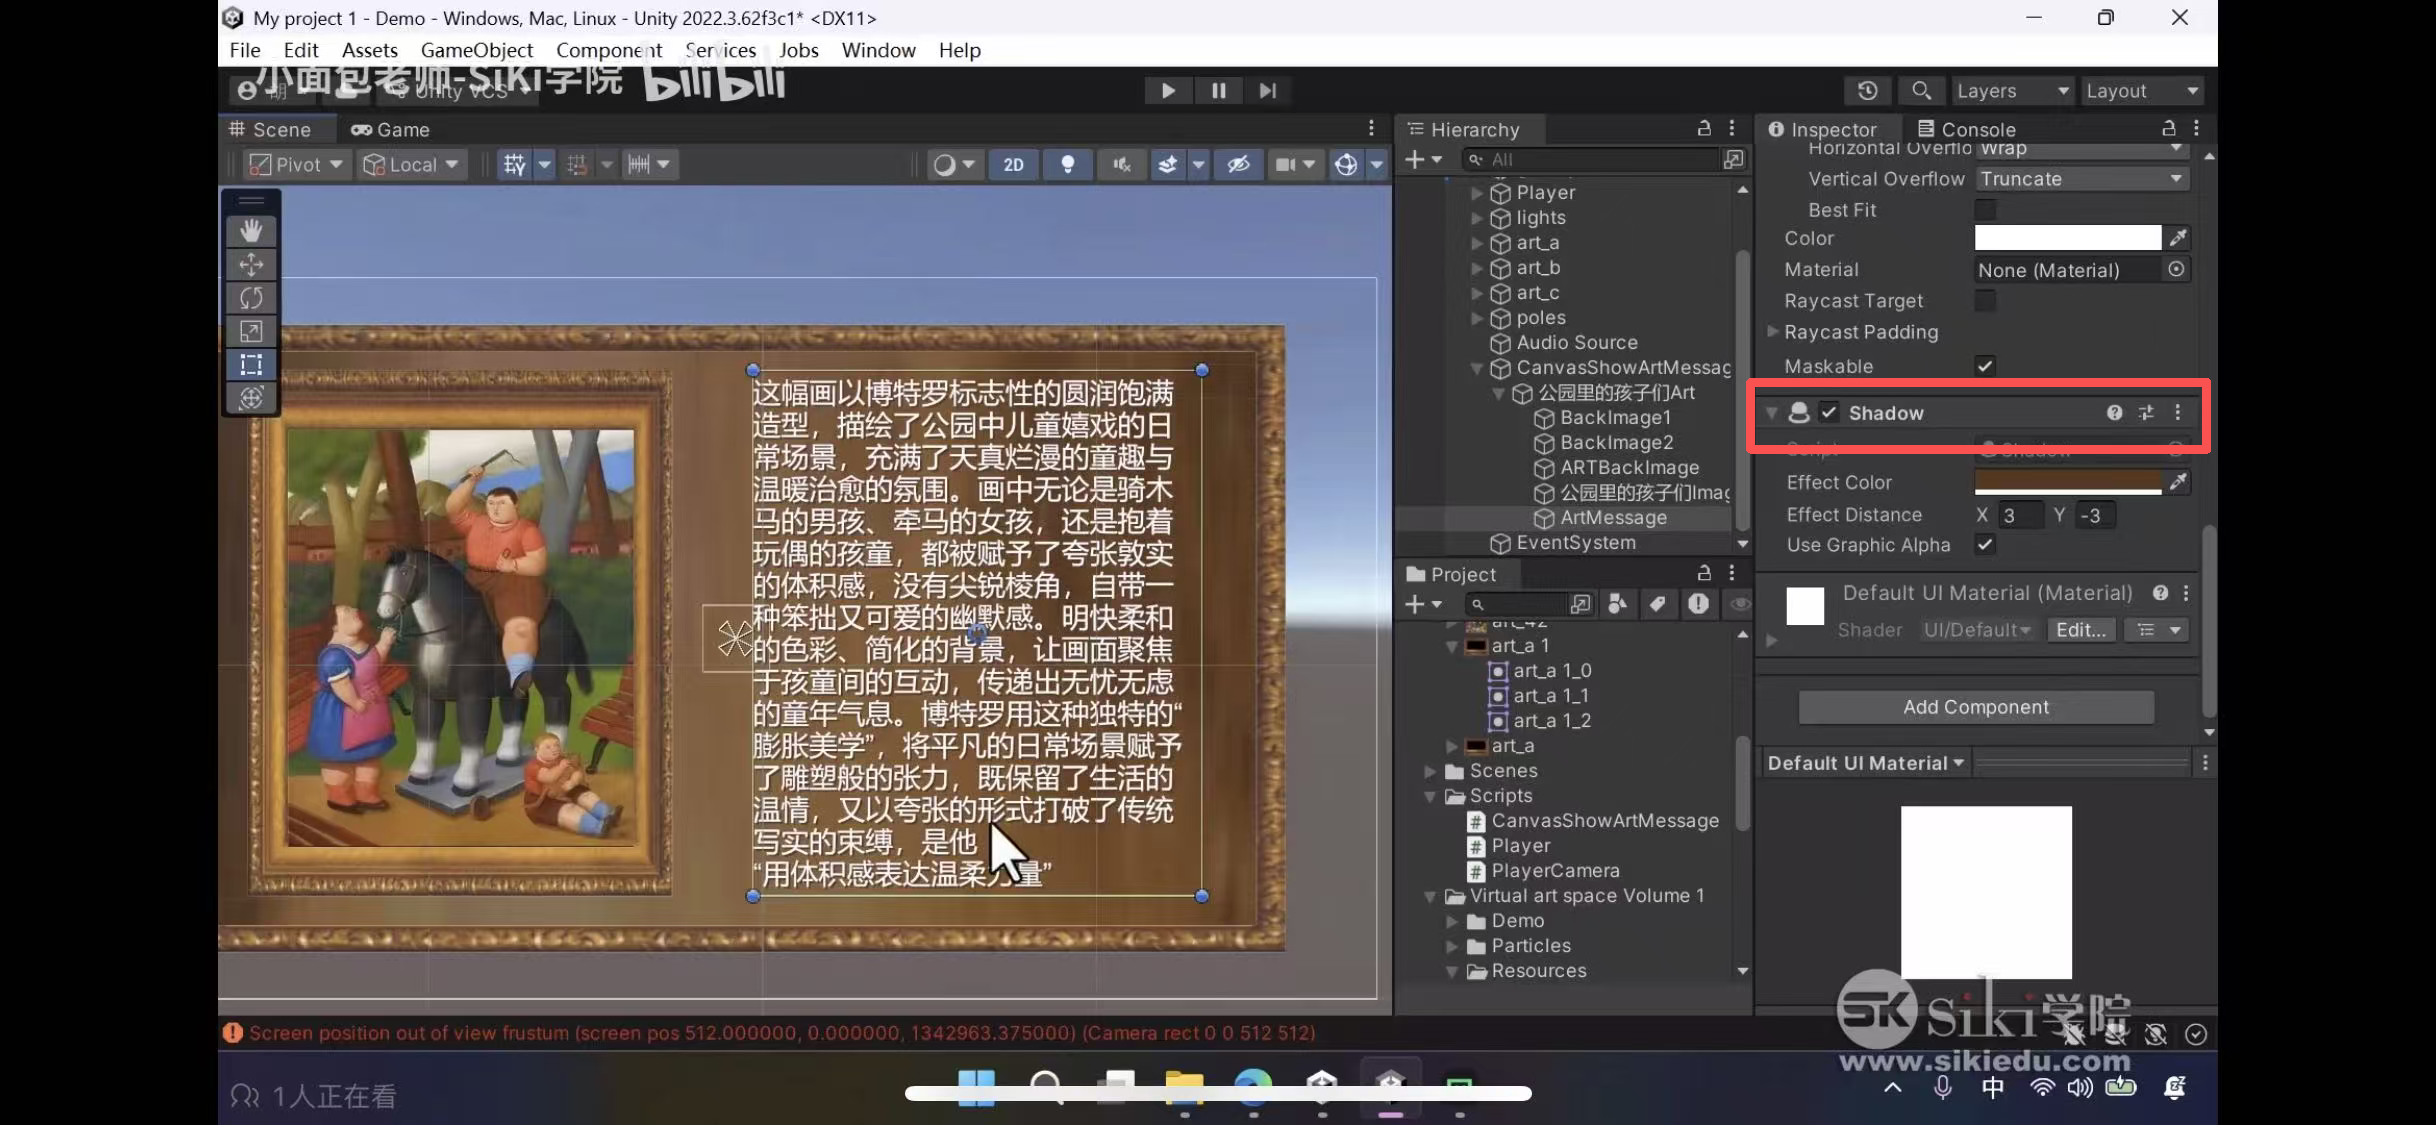The width and height of the screenshot is (2436, 1125).
Task: Open Shadow component presets icon
Action: click(x=2146, y=413)
